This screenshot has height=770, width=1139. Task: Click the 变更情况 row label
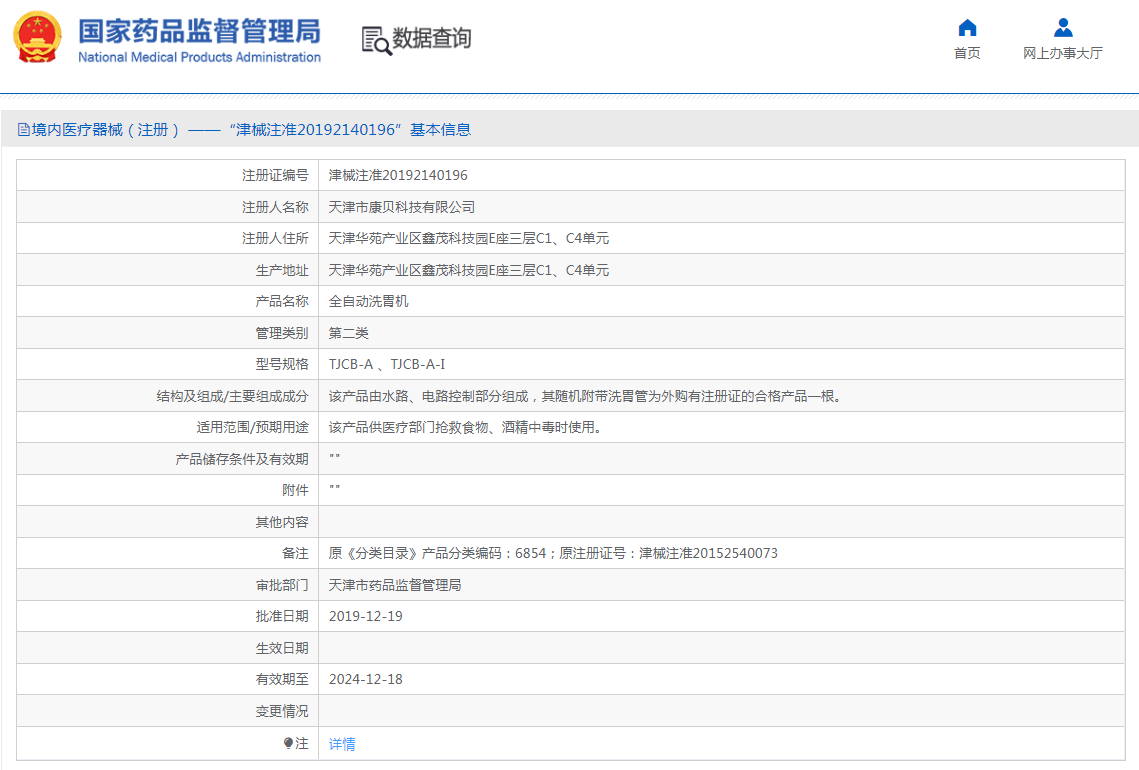[282, 711]
